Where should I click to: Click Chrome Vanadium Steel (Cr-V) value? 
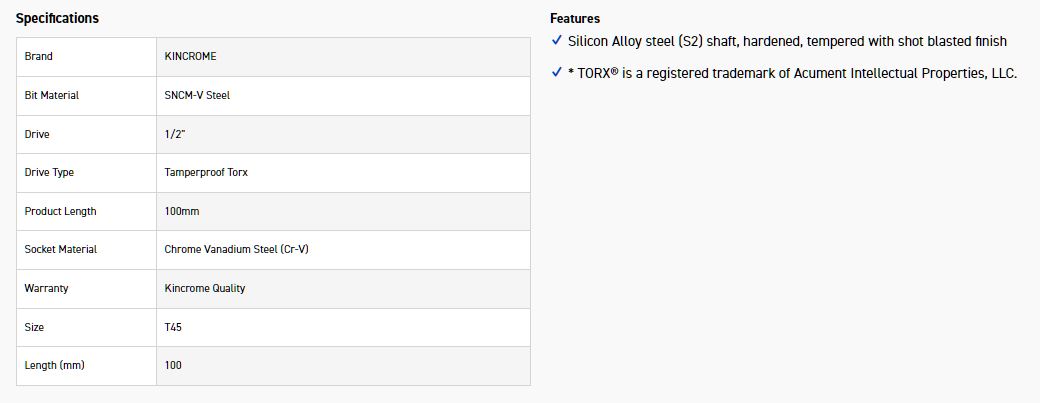(236, 250)
